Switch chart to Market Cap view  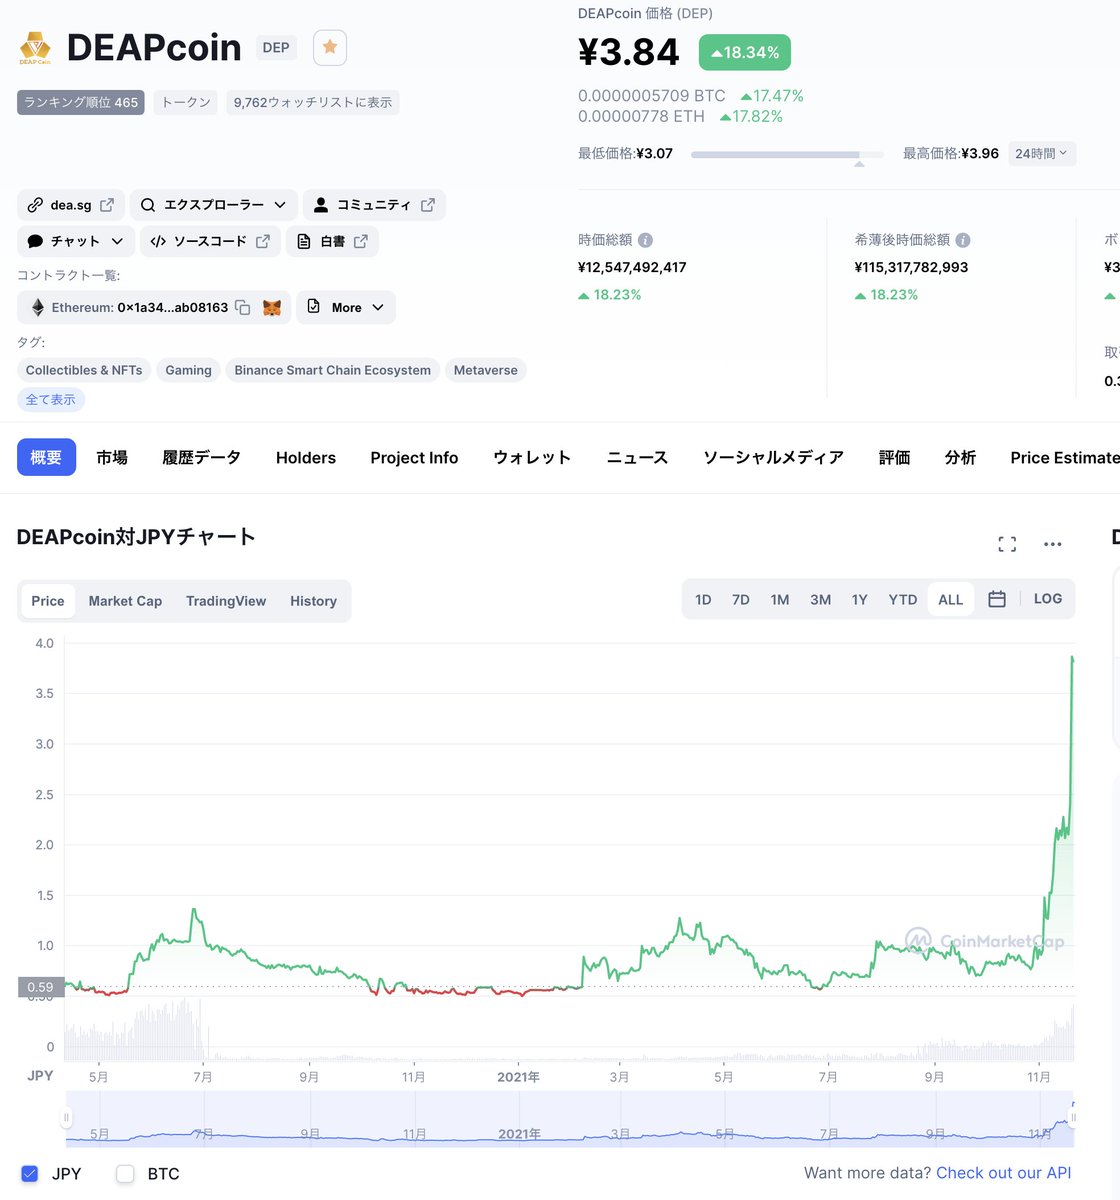(125, 601)
